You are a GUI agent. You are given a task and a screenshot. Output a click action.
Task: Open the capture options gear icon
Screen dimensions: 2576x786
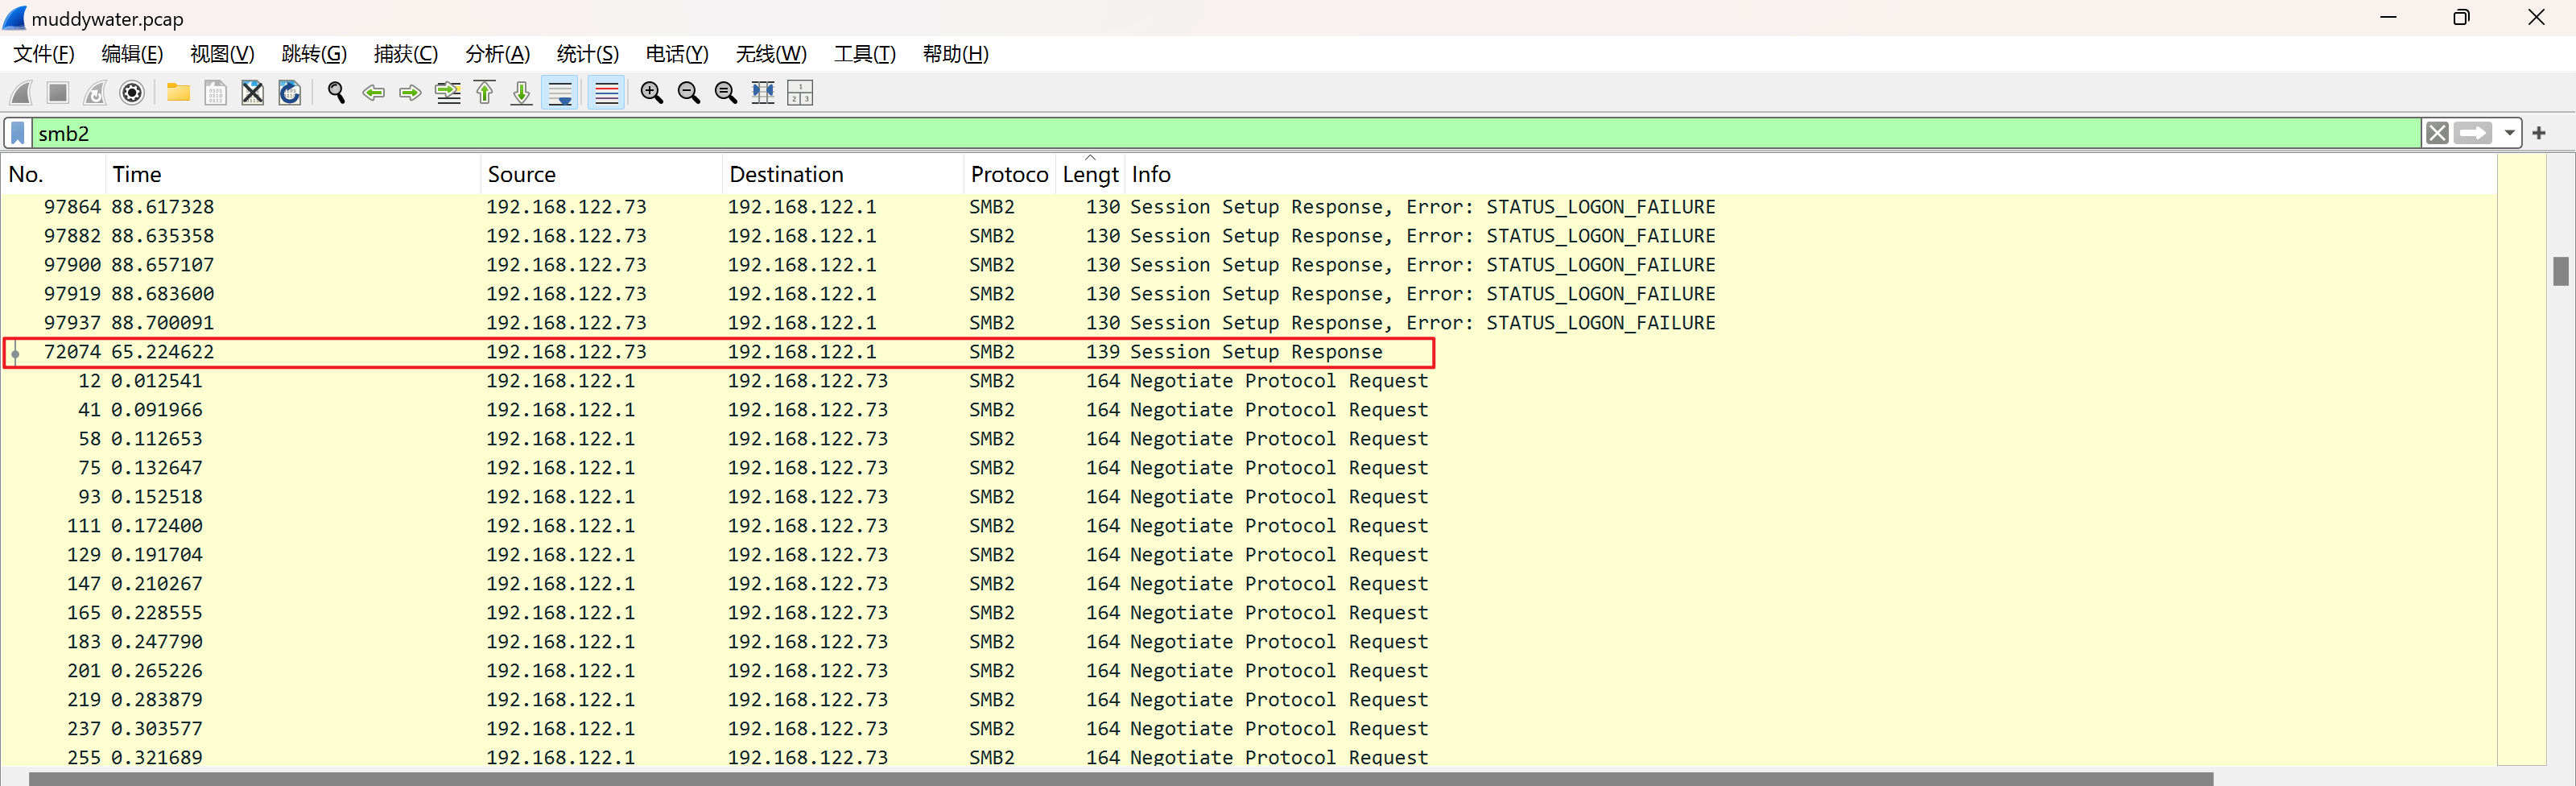[132, 93]
